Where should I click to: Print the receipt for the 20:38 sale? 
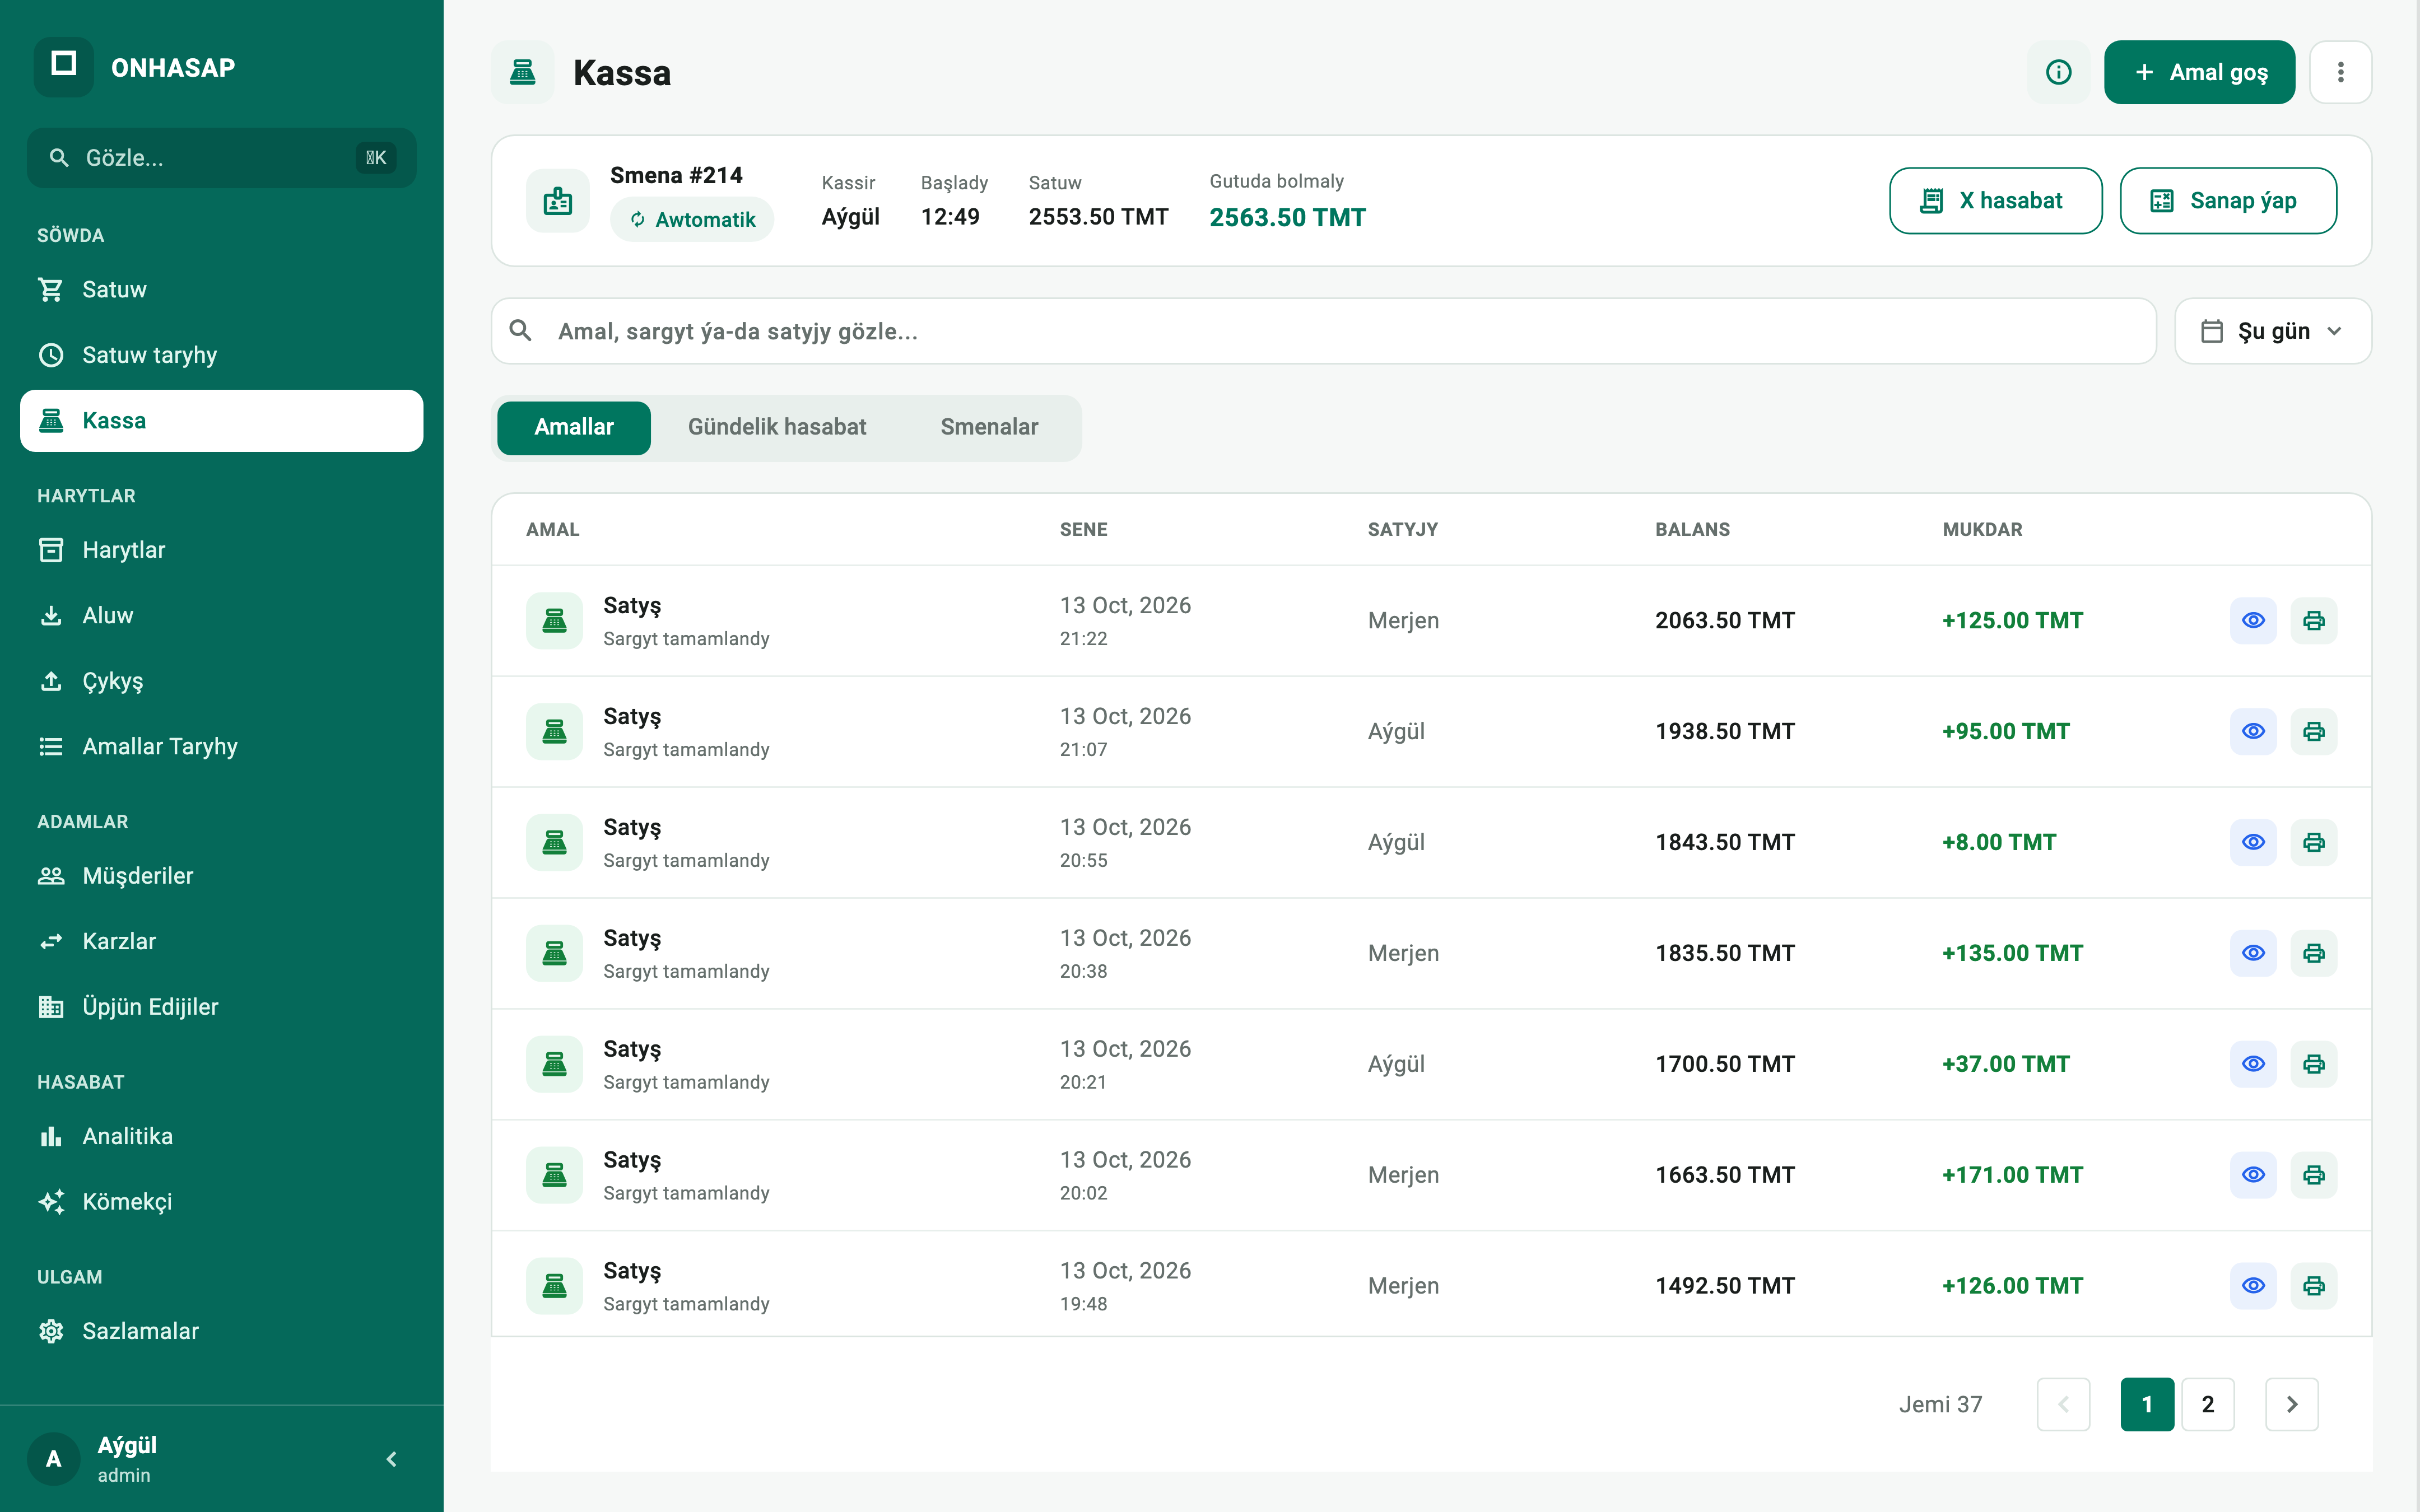pyautogui.click(x=2314, y=953)
